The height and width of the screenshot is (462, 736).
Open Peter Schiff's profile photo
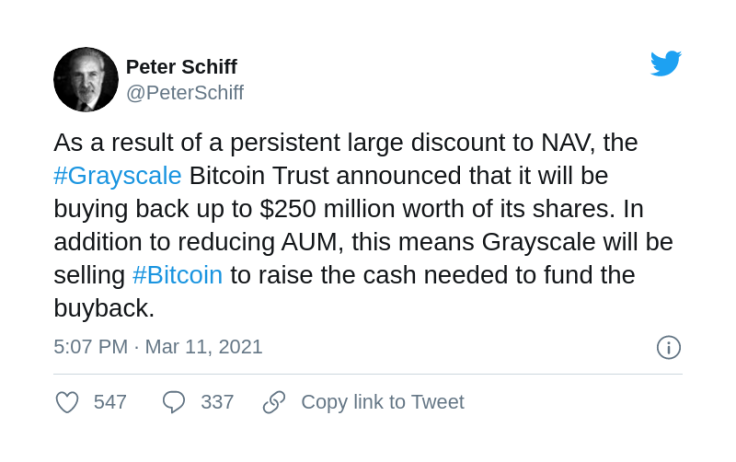(x=86, y=79)
